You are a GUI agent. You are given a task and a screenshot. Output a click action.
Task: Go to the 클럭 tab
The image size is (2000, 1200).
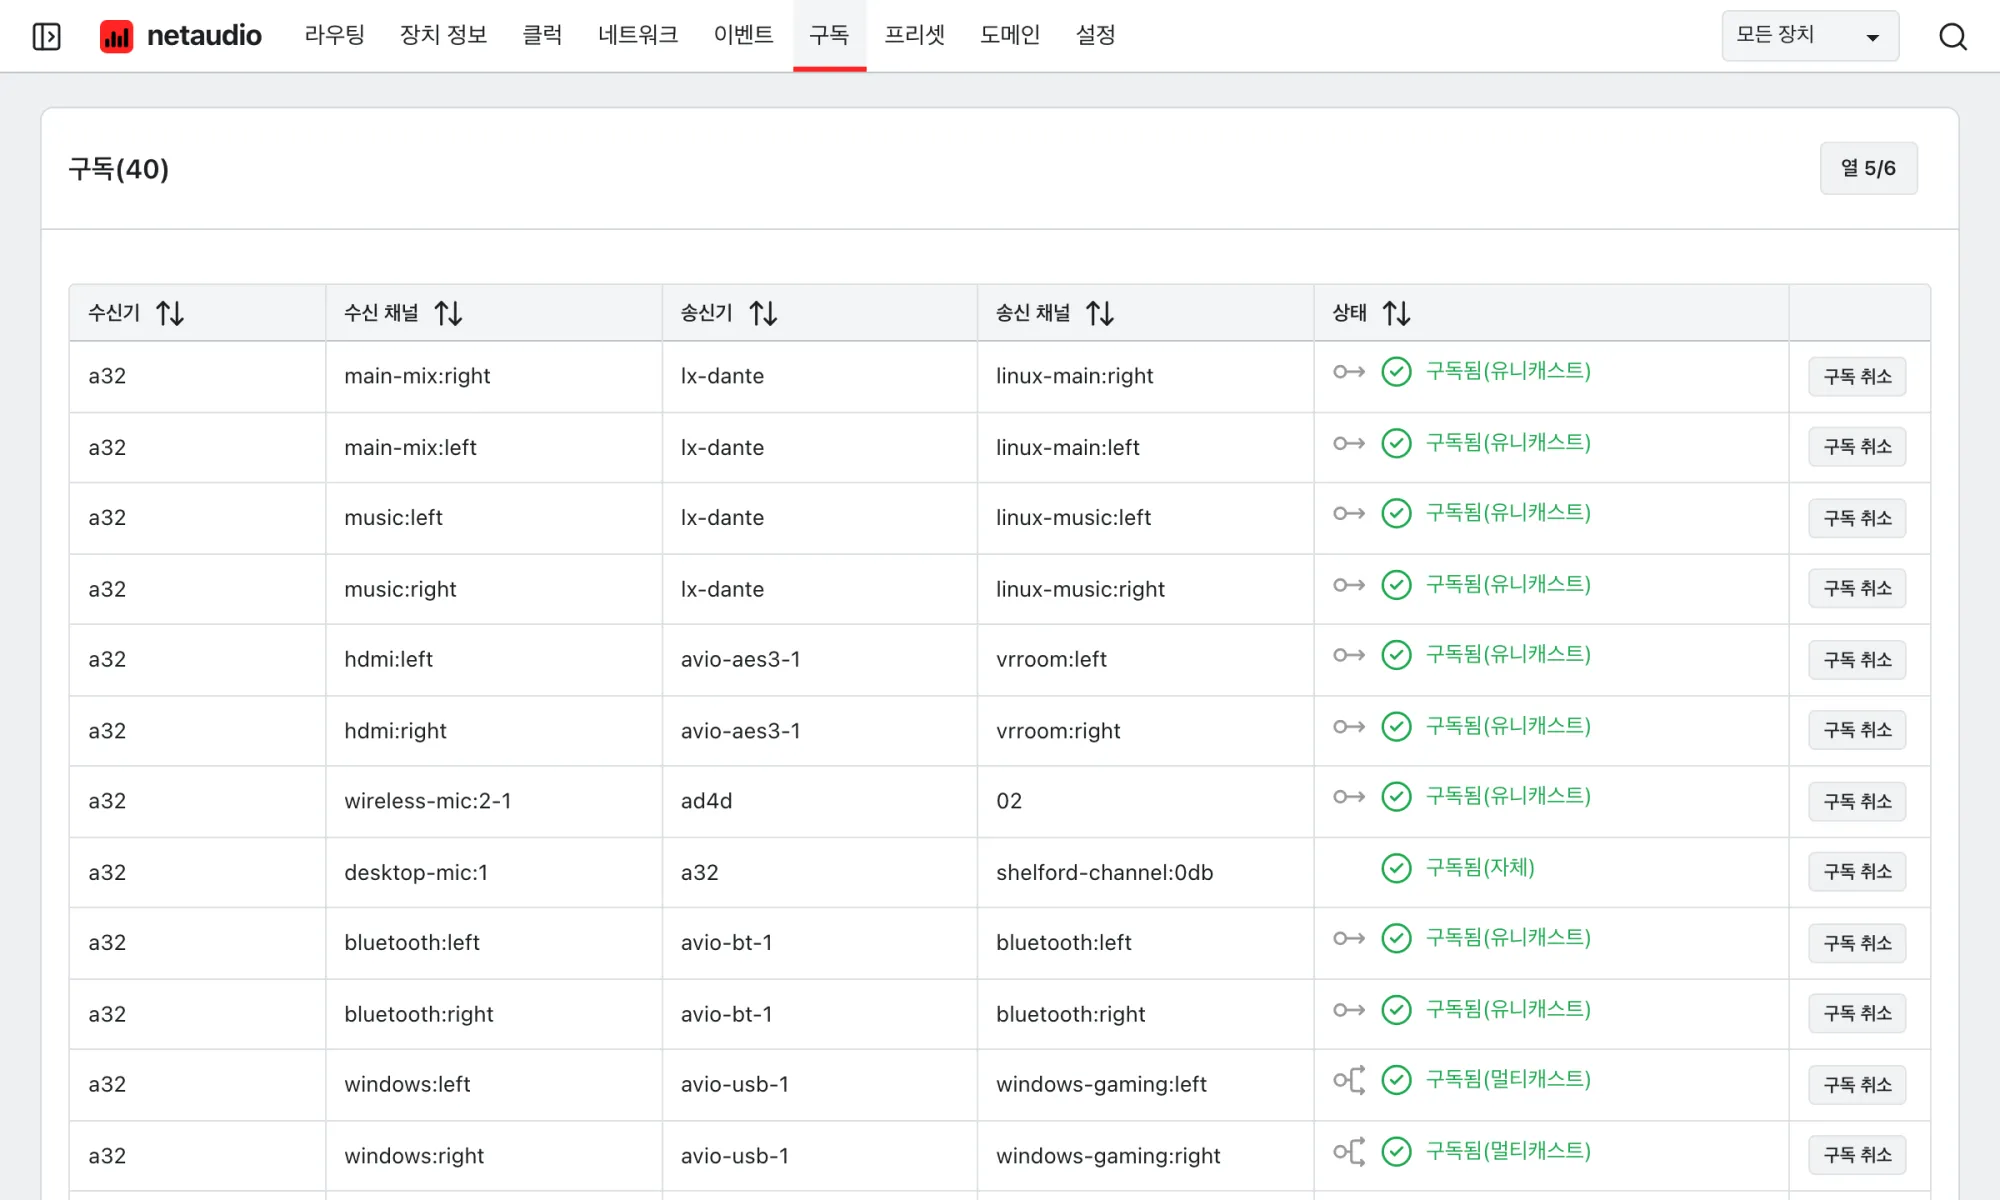tap(542, 36)
